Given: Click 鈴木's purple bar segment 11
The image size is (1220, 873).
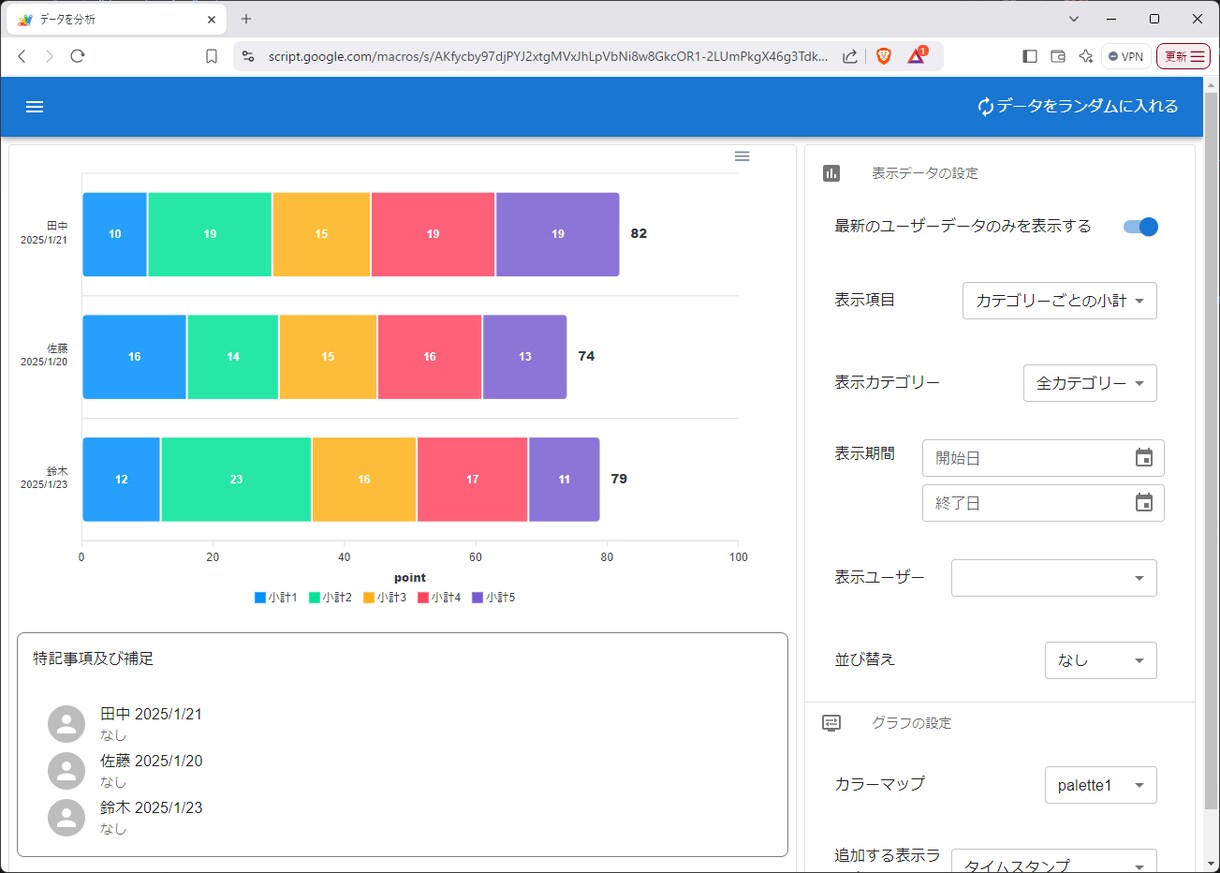Looking at the screenshot, I should [564, 480].
